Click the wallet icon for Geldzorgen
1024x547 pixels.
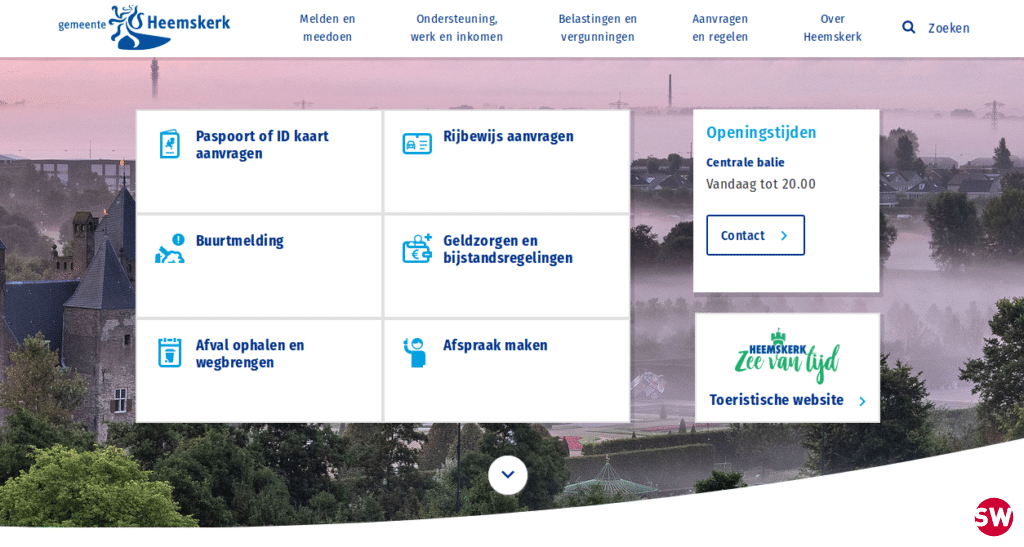417,249
